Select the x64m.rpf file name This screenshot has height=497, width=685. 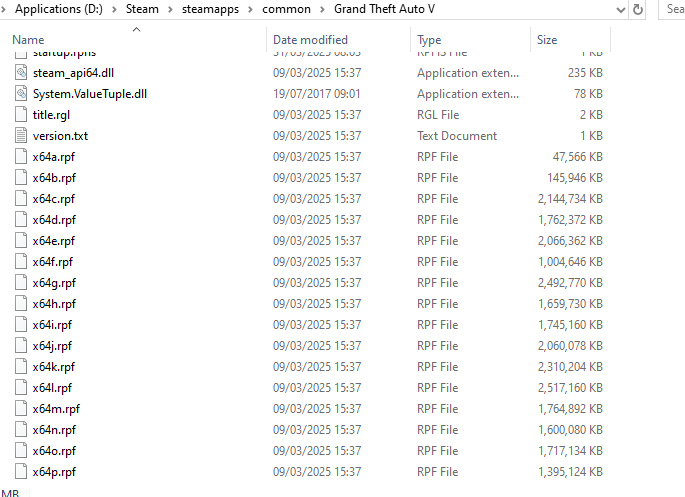(56, 409)
